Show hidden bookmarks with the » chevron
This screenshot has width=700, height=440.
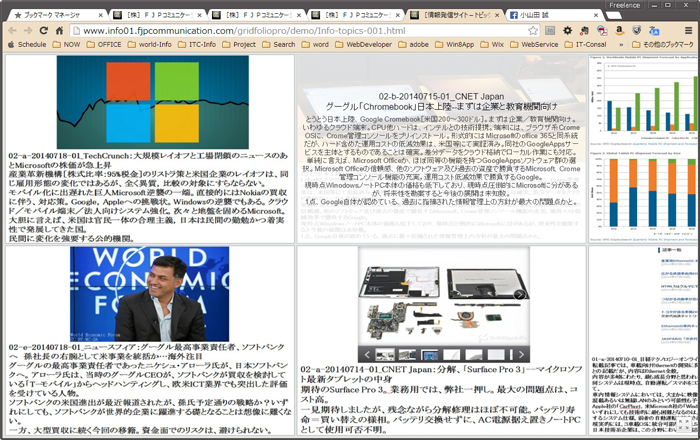coord(621,45)
